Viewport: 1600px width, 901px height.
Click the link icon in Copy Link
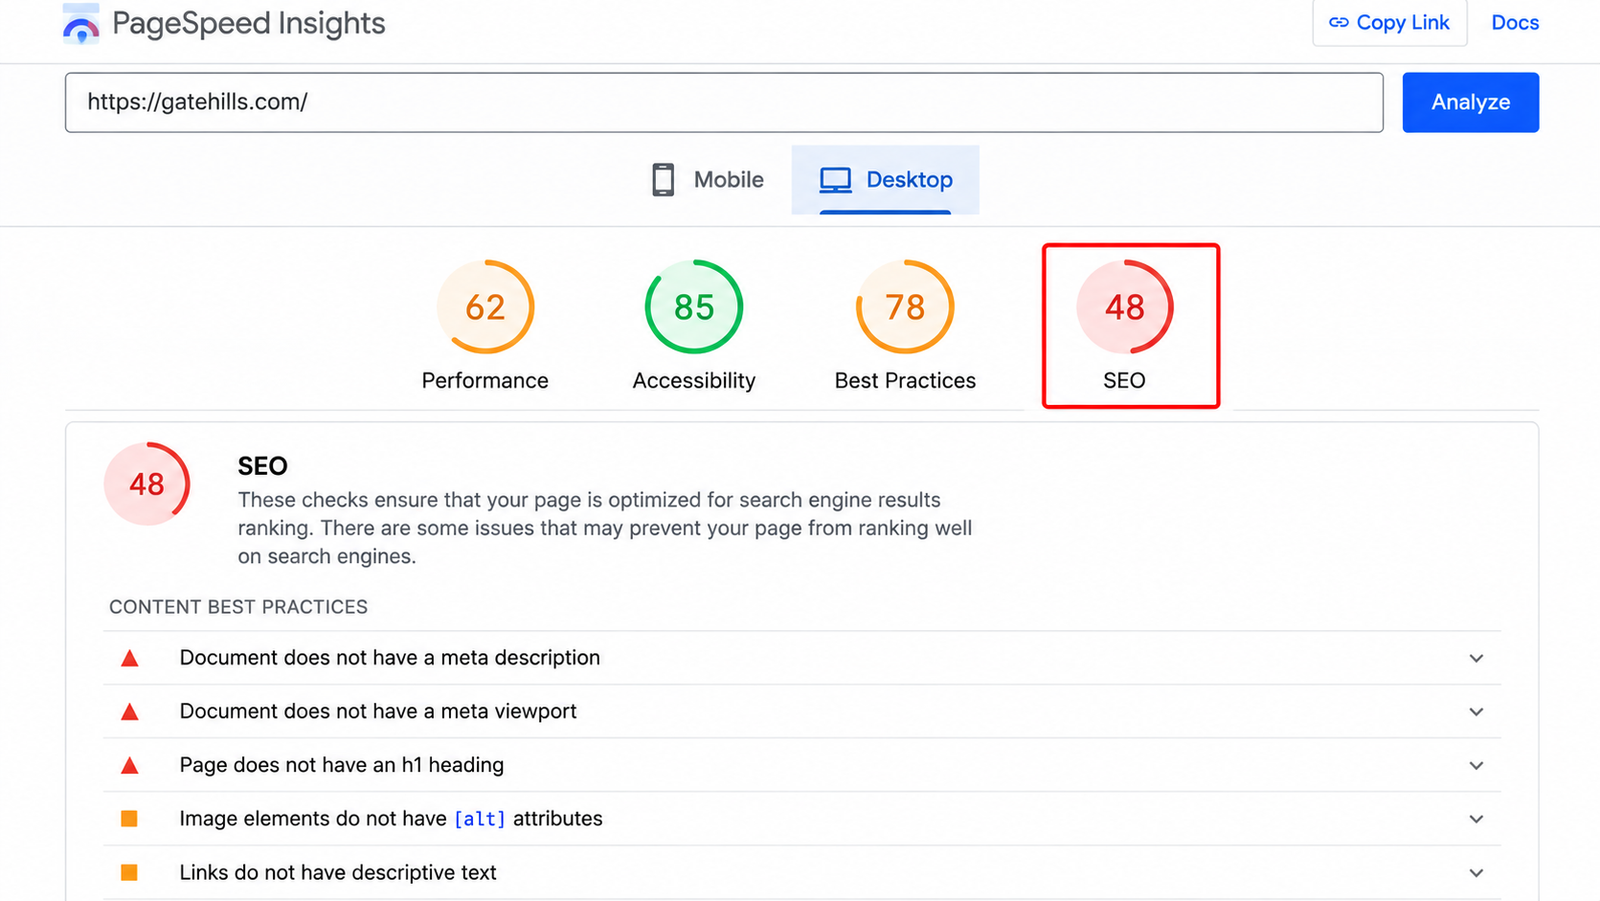coord(1338,23)
